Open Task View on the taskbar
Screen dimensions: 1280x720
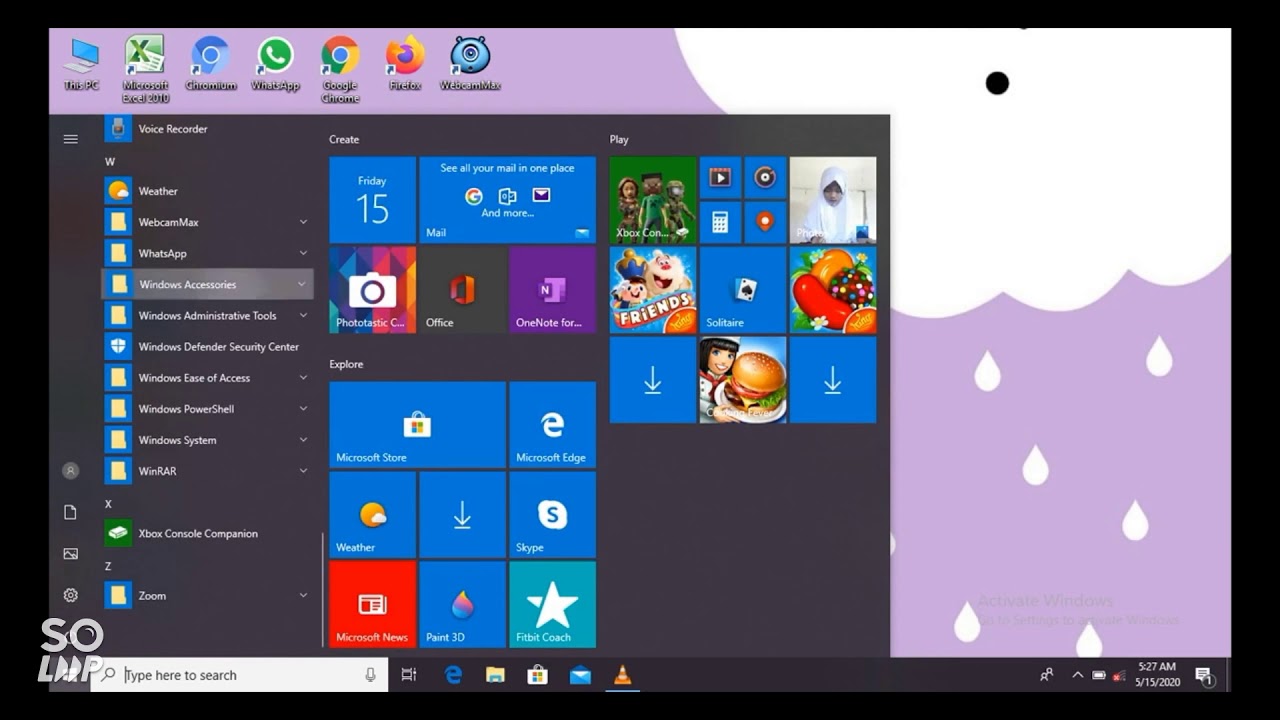click(x=409, y=675)
